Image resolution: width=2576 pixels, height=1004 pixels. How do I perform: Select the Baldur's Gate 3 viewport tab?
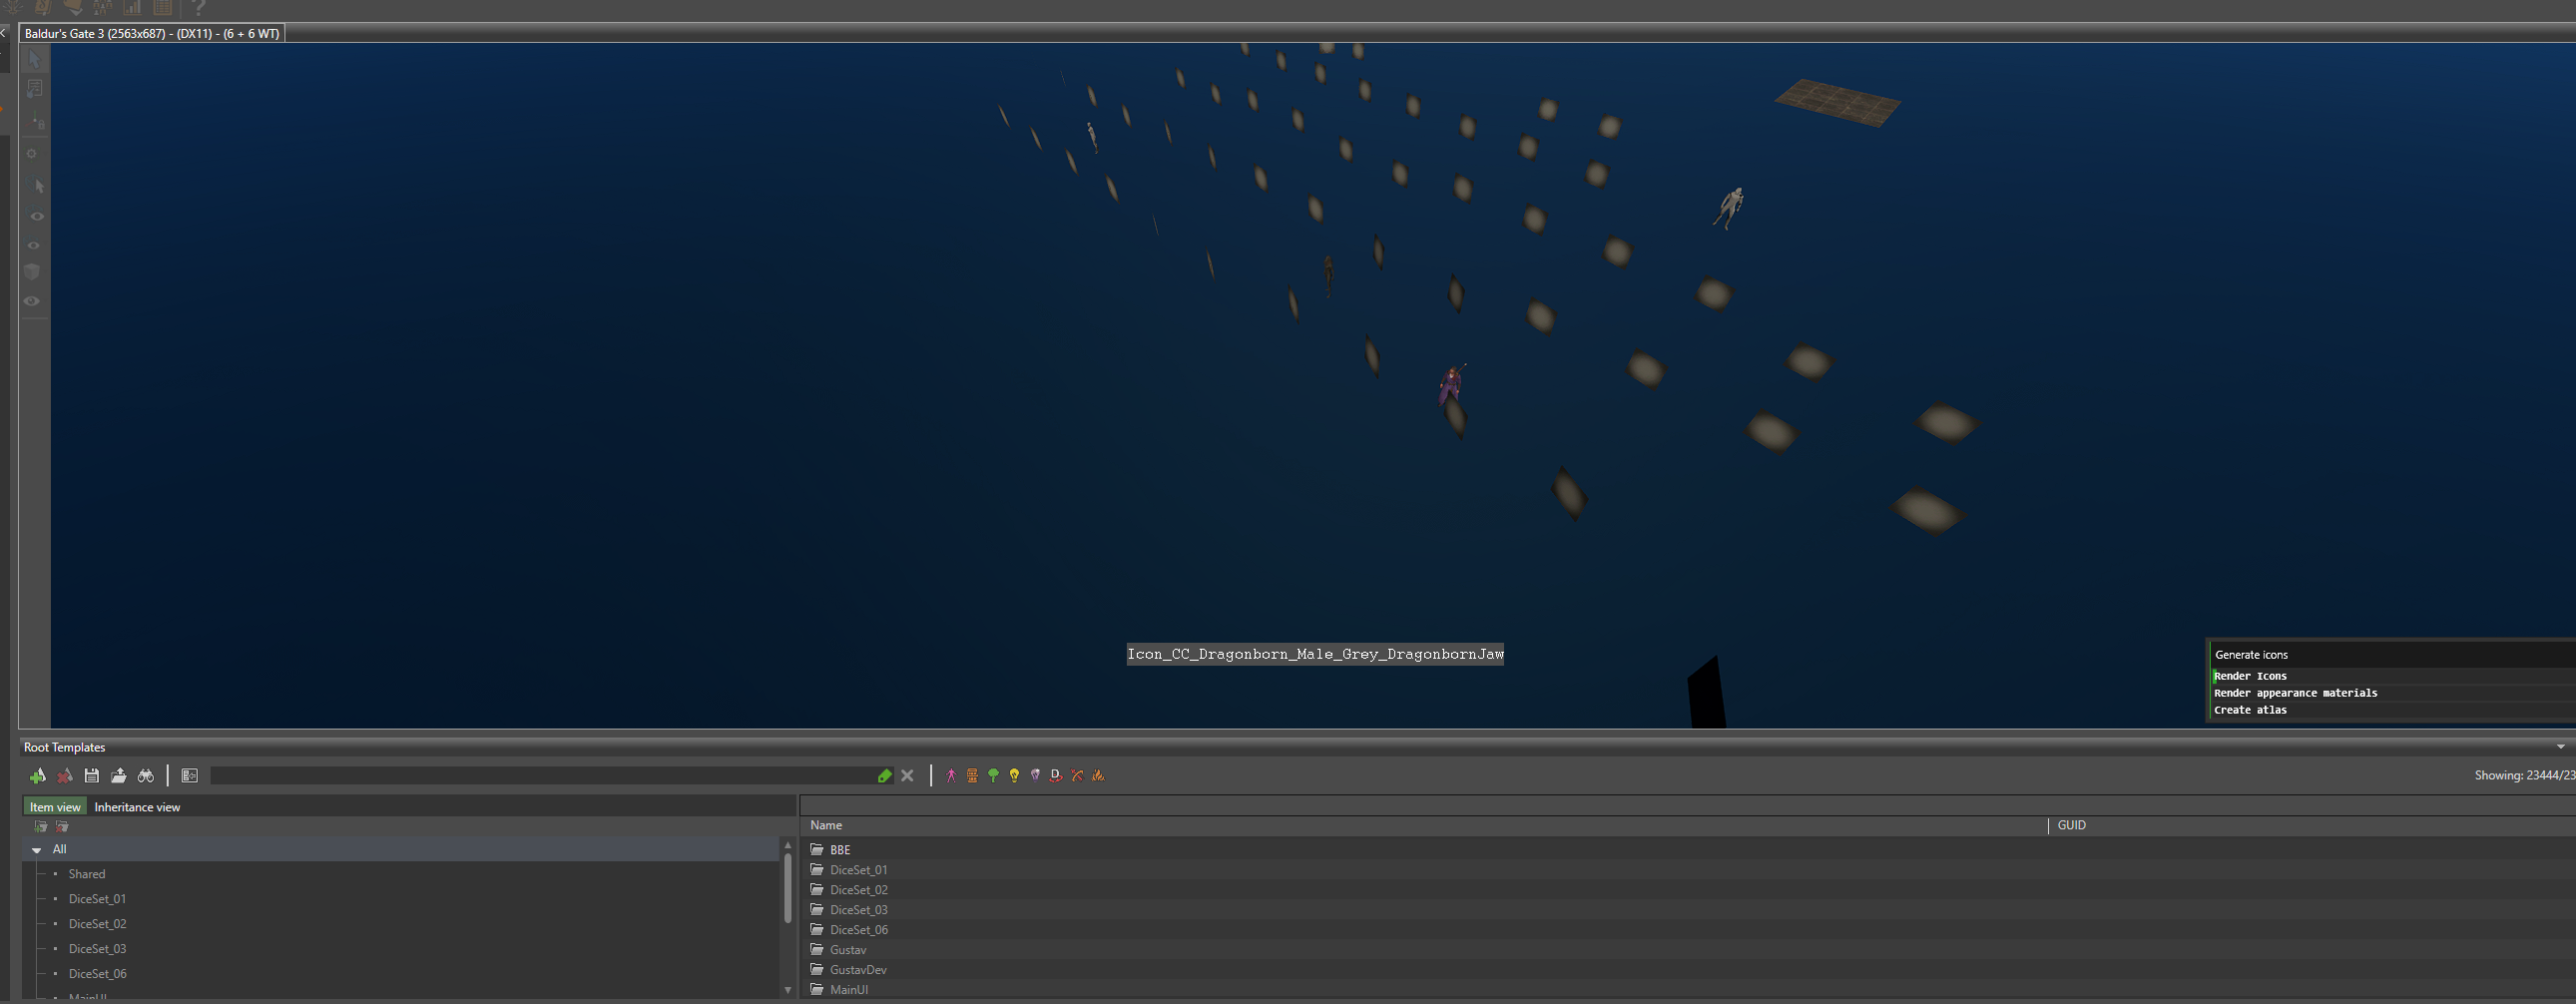(x=152, y=34)
